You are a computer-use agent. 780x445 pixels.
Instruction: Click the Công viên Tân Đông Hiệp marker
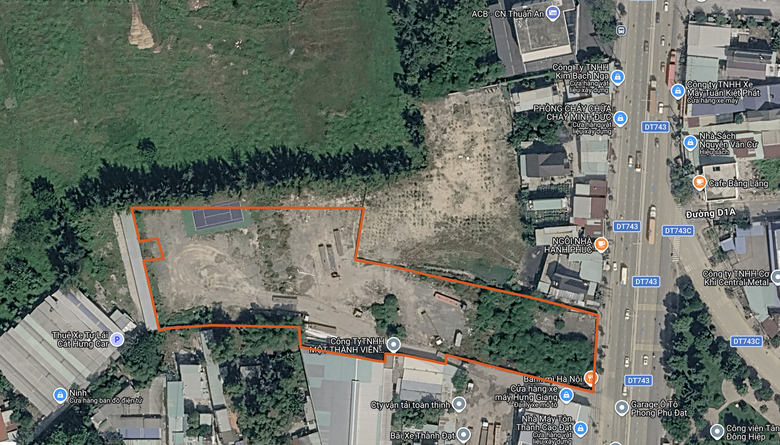tap(717, 431)
